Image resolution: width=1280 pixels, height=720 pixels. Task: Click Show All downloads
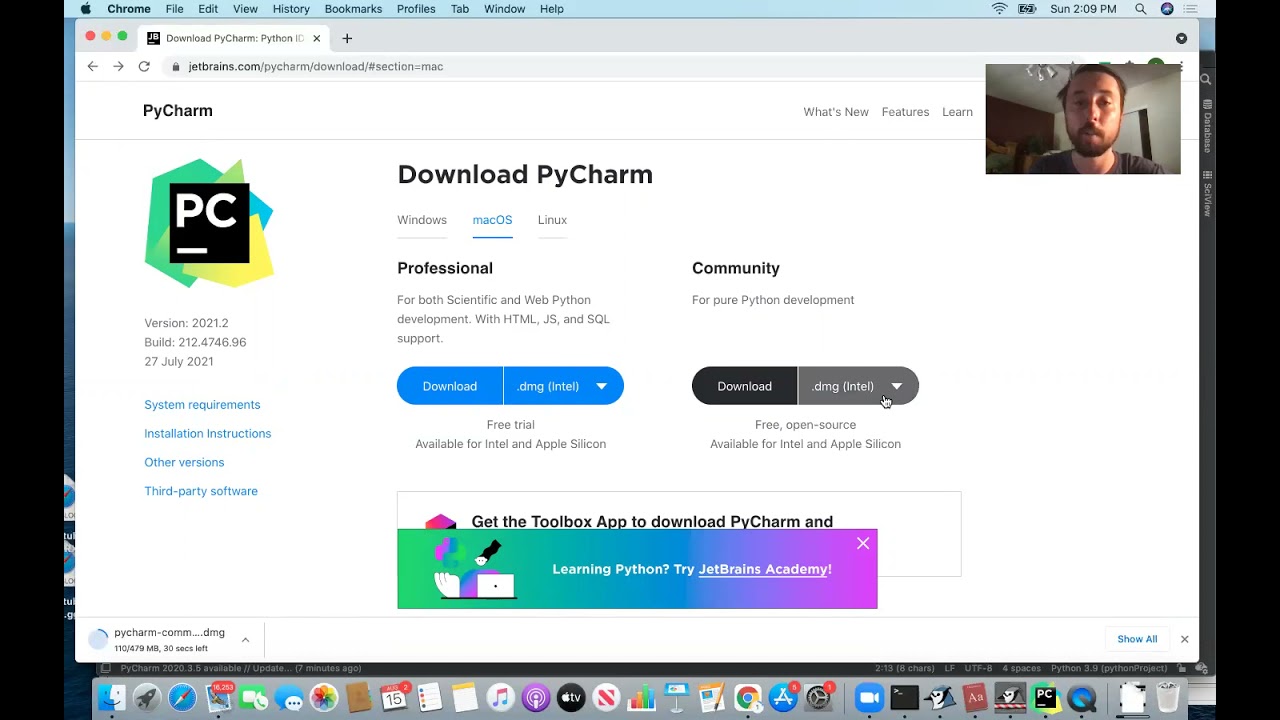[x=1137, y=639]
